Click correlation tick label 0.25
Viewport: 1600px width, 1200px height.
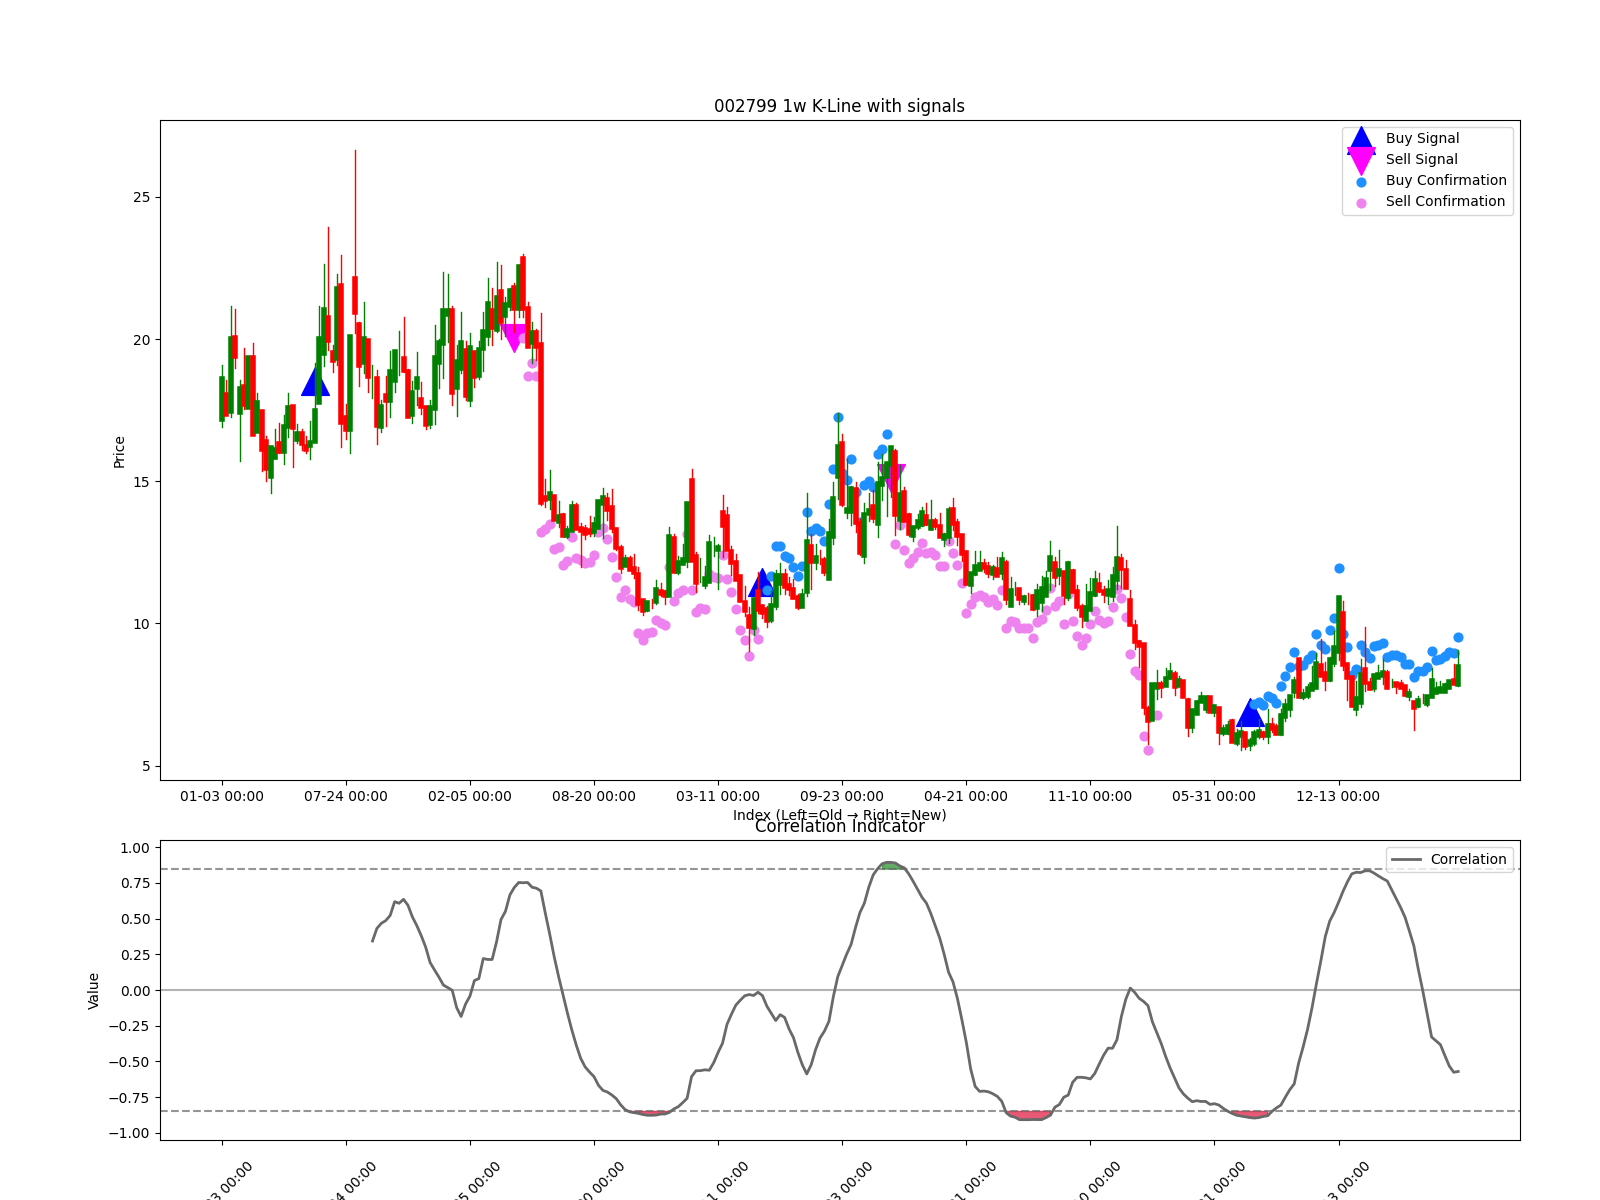(135, 955)
